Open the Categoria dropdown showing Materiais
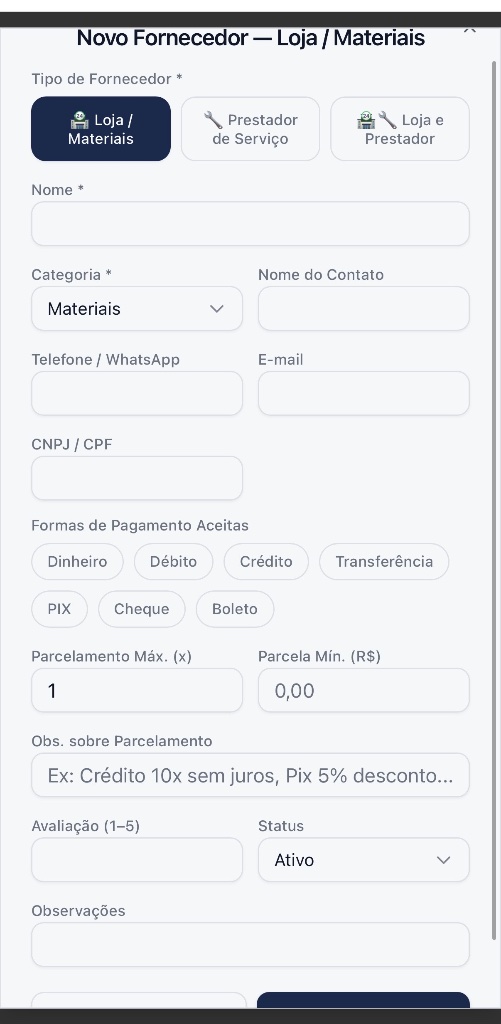The width and height of the screenshot is (501, 1024). click(137, 308)
